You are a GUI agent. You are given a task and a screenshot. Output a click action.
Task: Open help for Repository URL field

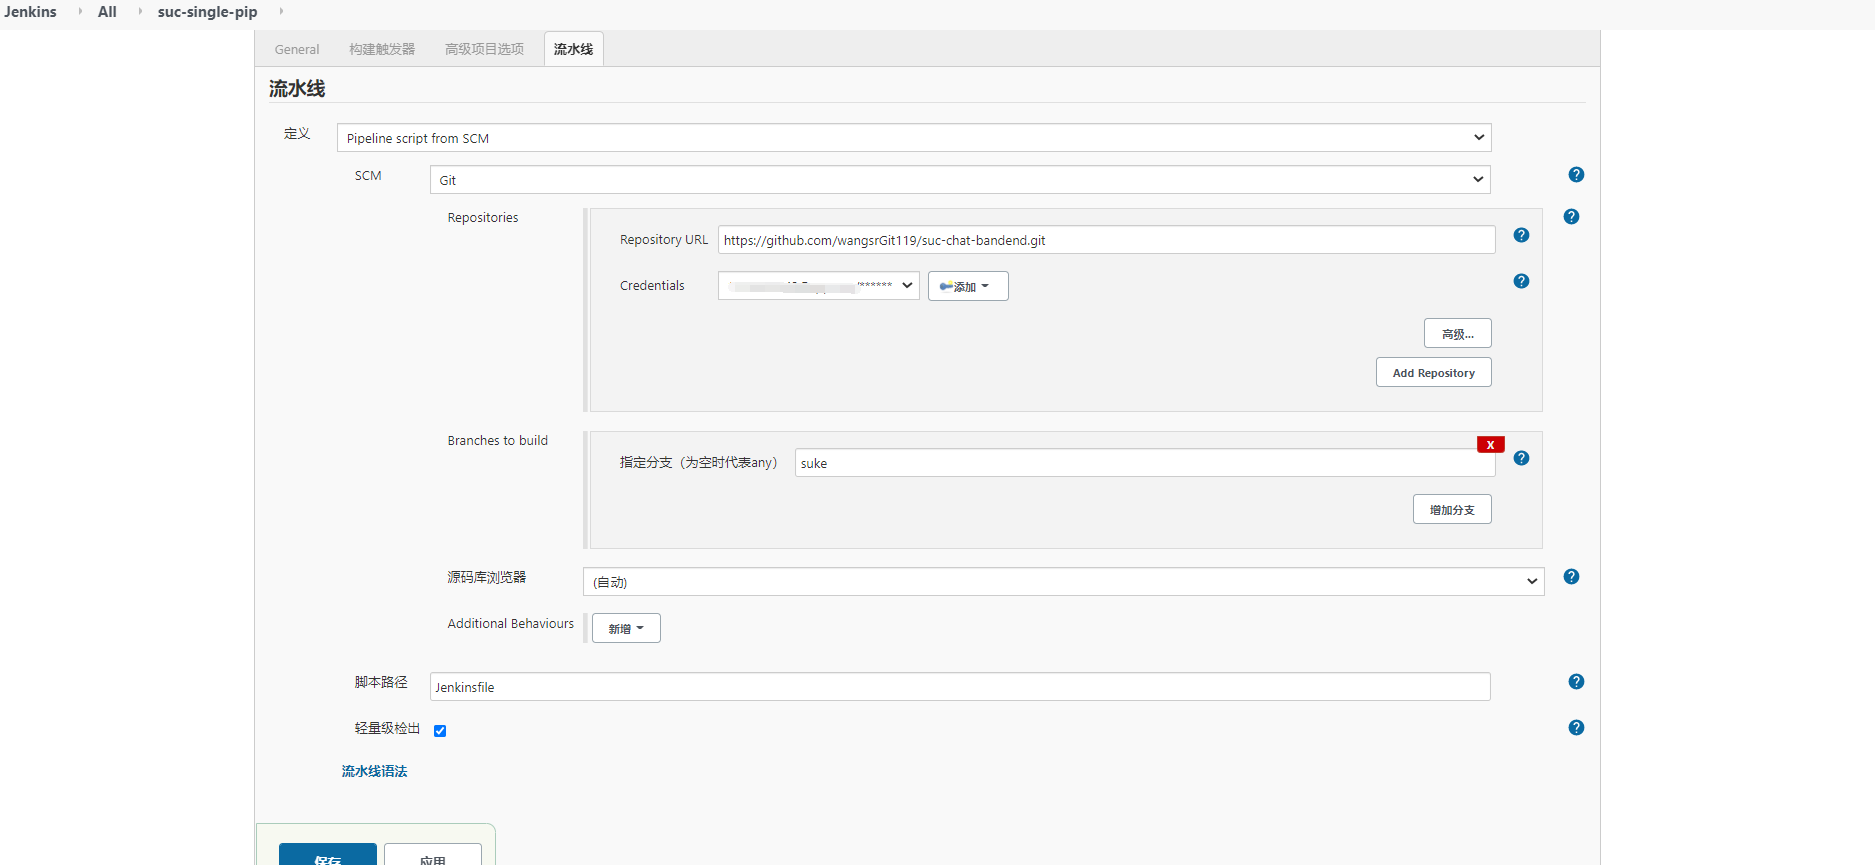(1521, 235)
